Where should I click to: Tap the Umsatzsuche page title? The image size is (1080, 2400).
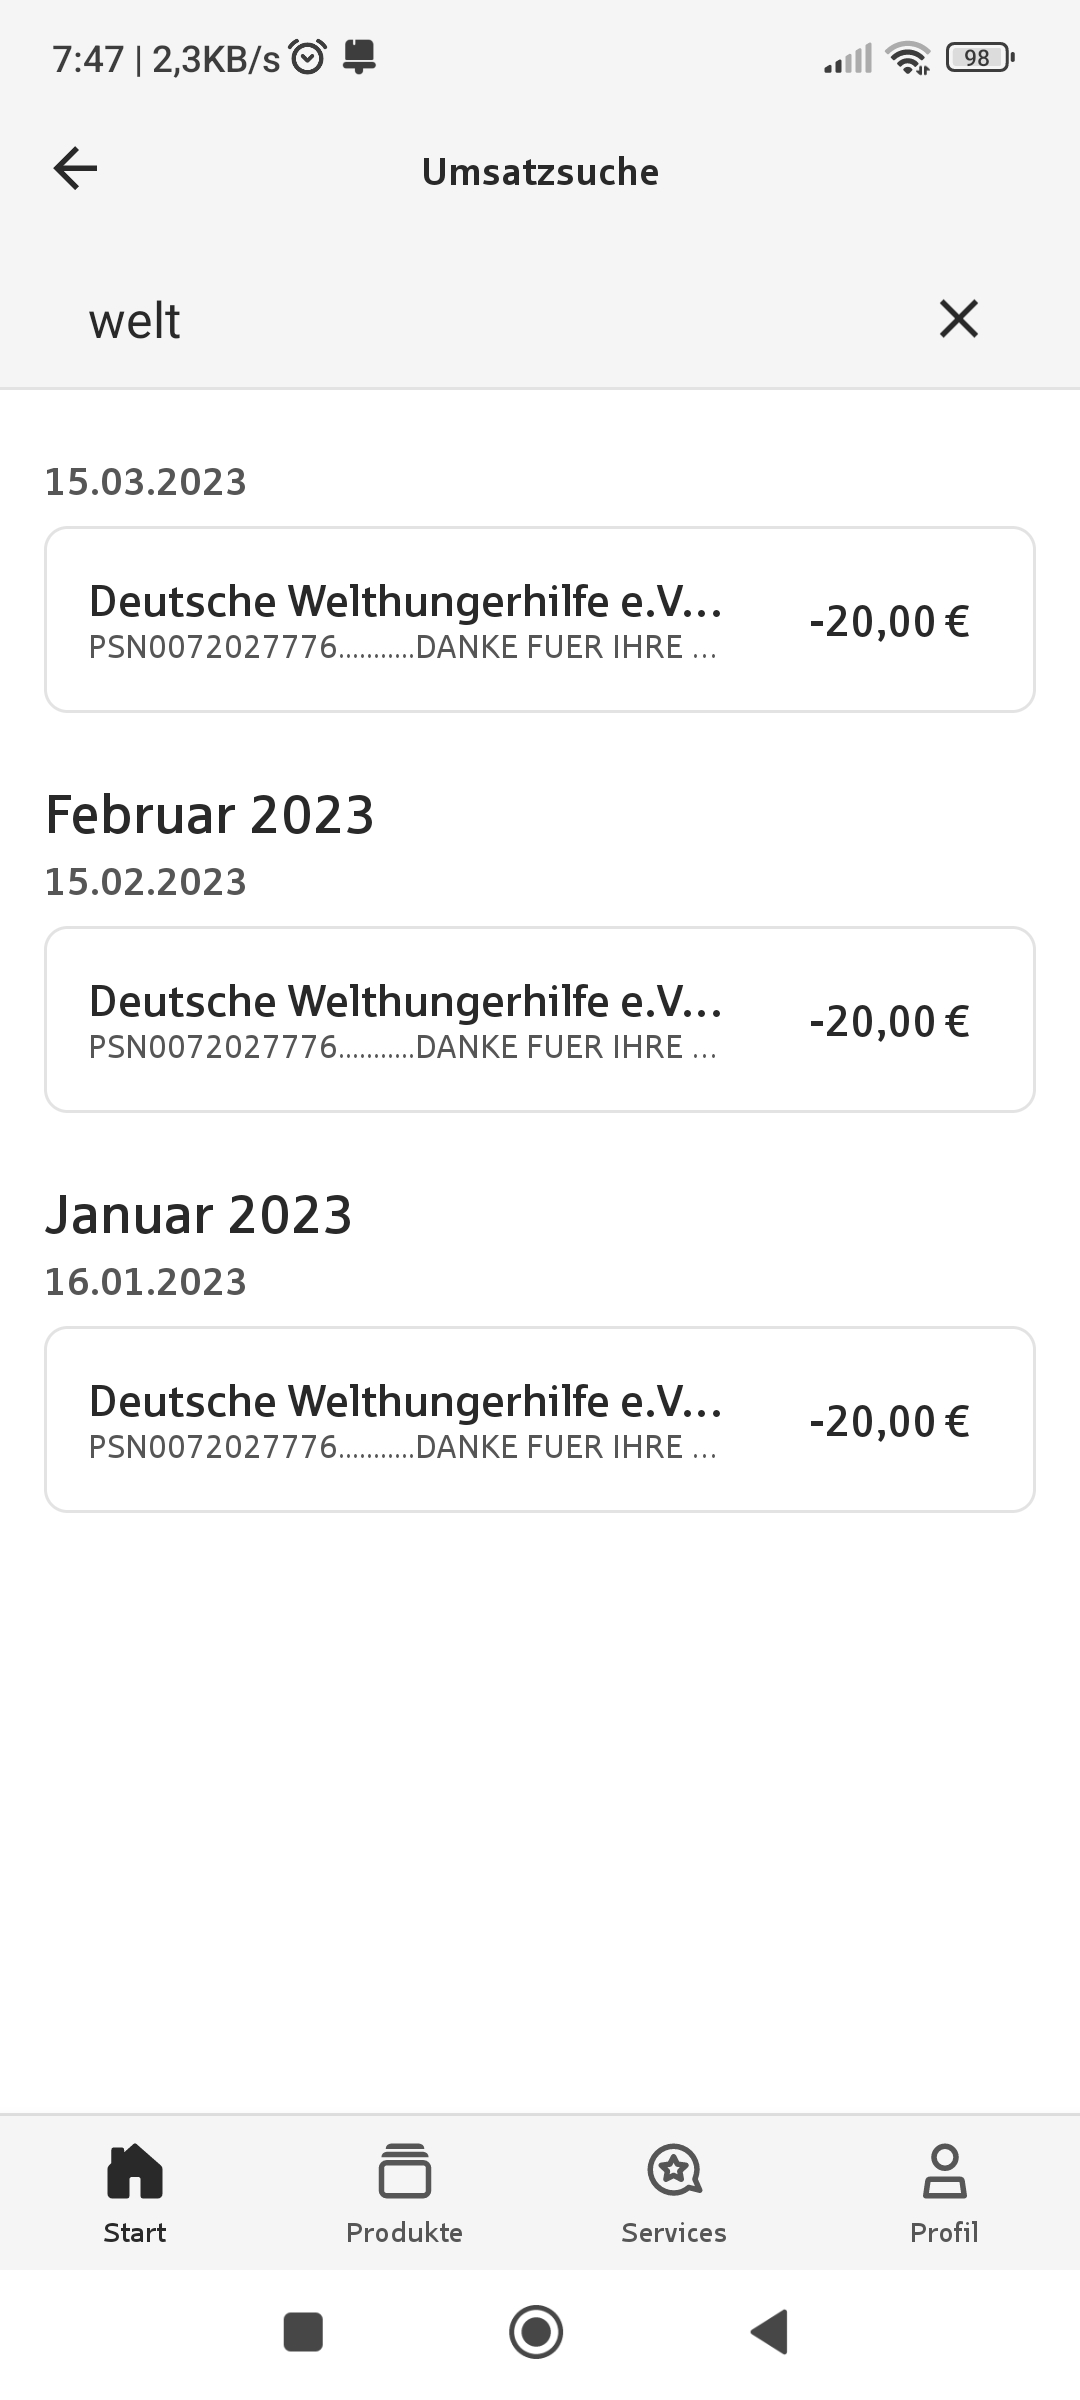(540, 172)
